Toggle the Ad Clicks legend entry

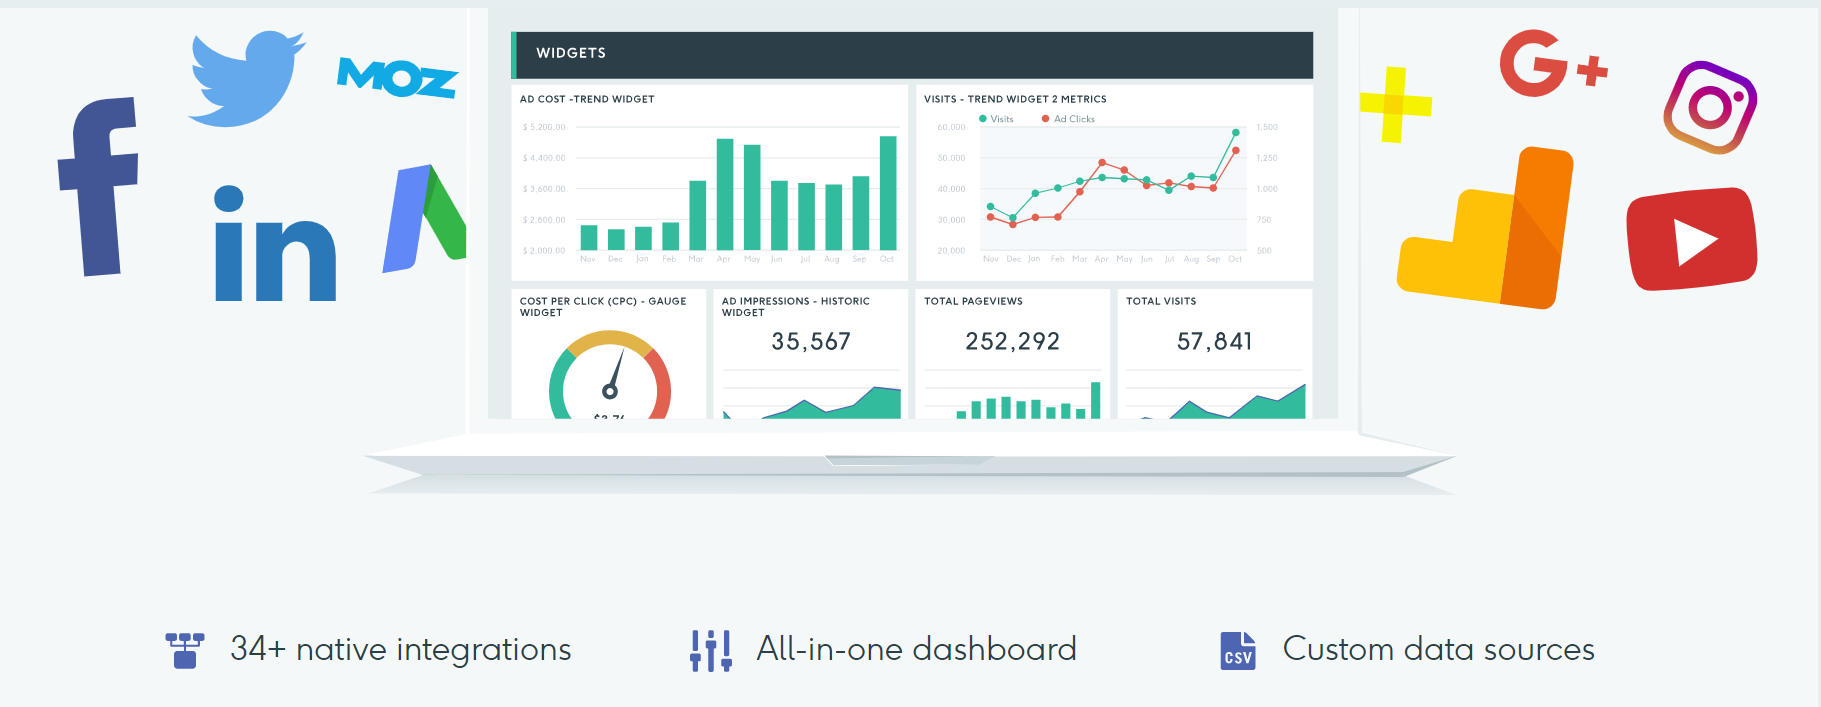1068,119
